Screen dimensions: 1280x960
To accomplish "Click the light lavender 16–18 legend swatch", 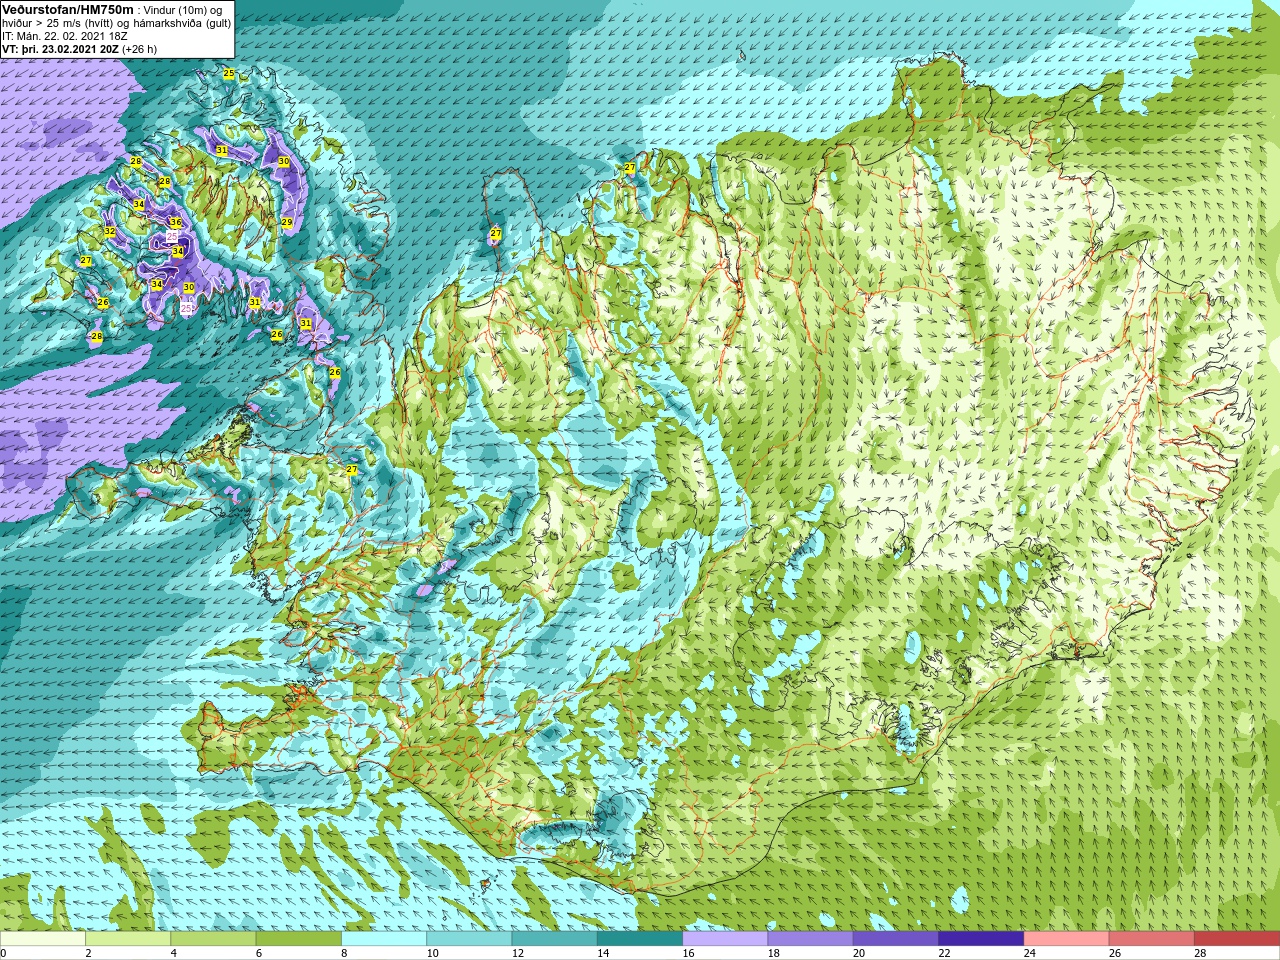I will 725,939.
